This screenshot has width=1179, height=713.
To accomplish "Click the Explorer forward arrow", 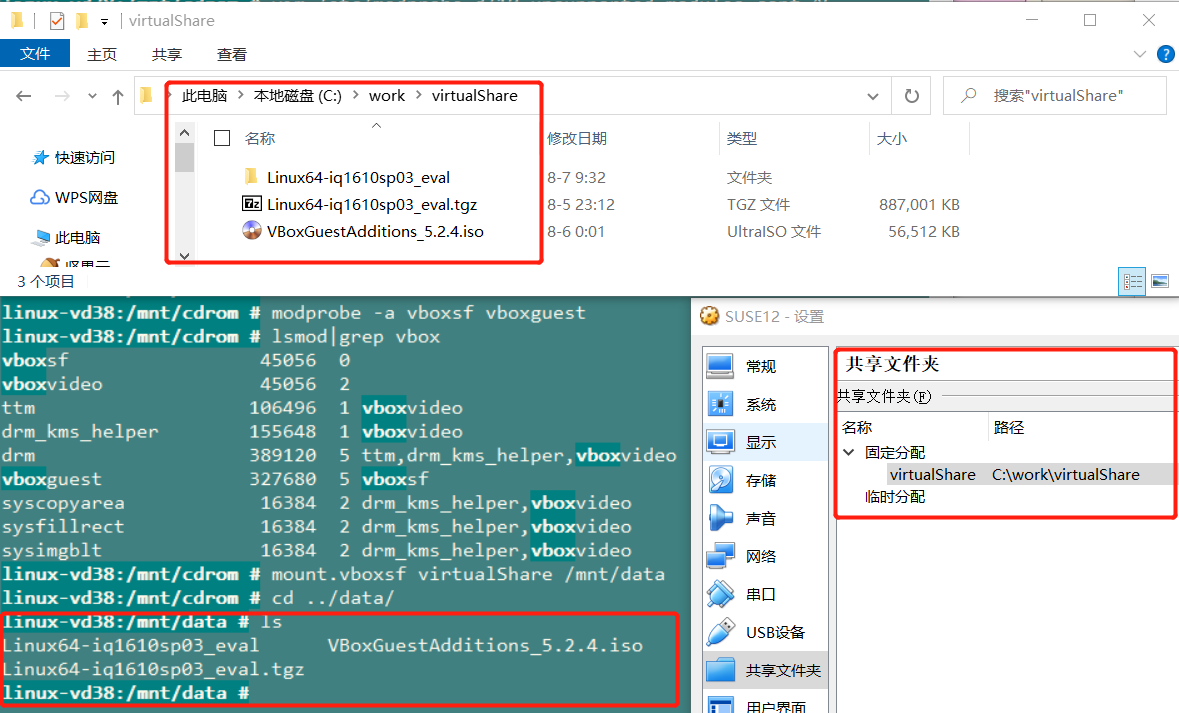I will click(x=62, y=96).
